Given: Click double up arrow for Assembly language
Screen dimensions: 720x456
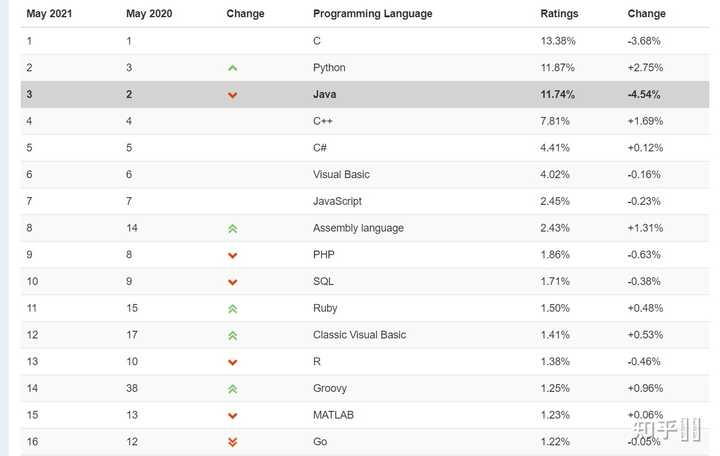Looking at the screenshot, I should tap(232, 228).
